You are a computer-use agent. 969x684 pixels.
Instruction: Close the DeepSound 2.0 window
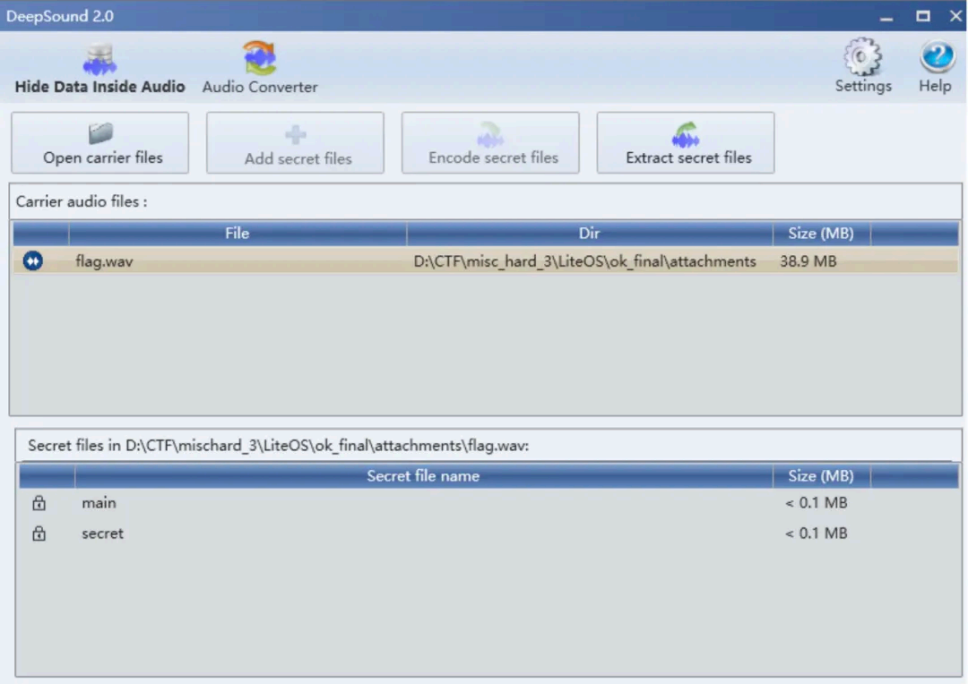(956, 16)
